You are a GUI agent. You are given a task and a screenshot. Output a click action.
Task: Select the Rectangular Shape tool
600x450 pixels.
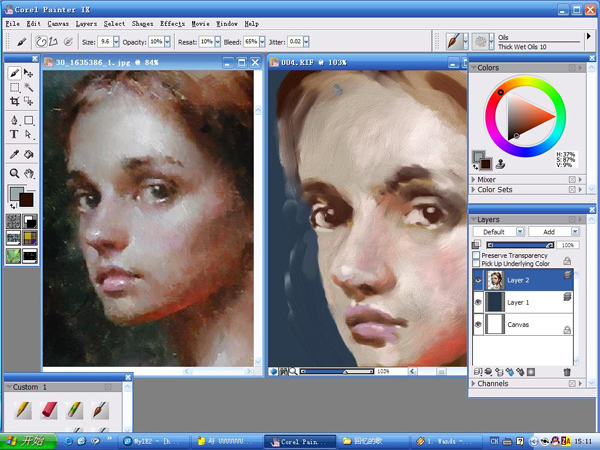[28, 120]
